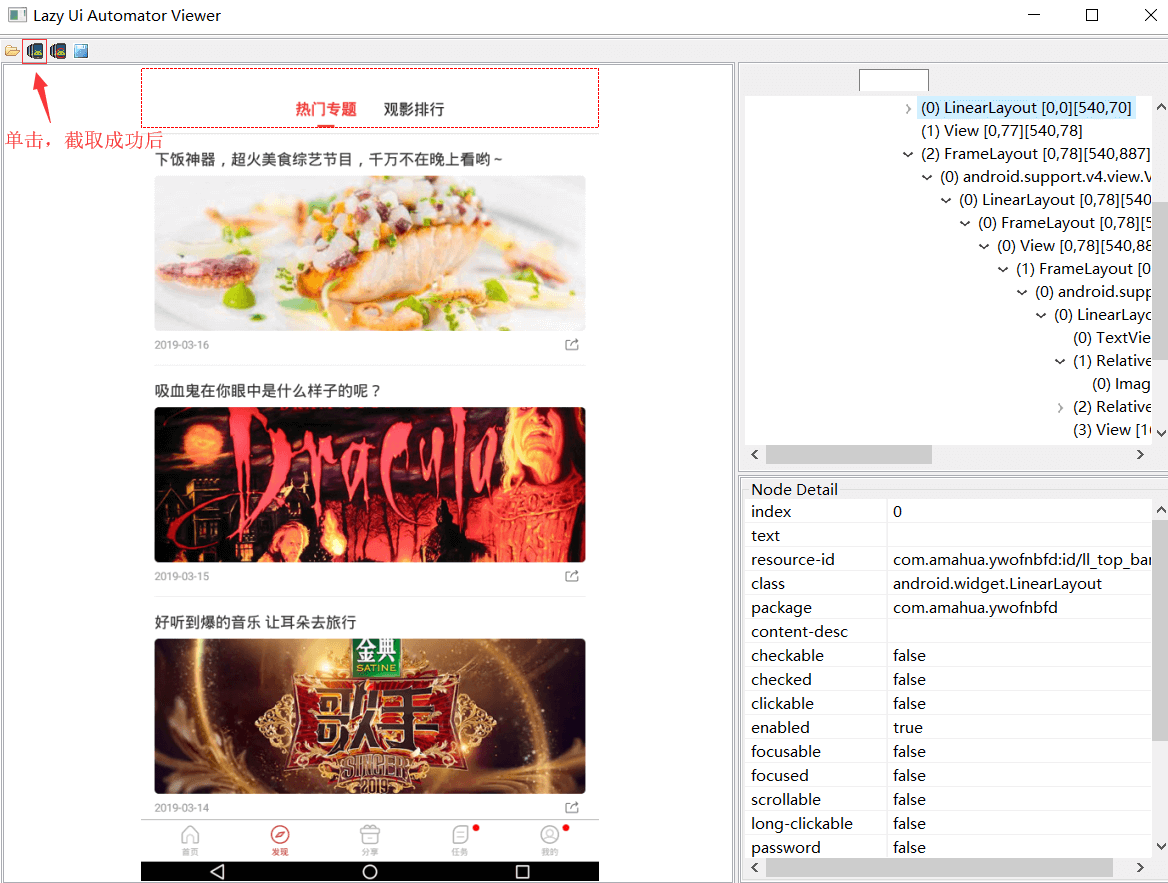
Task: Open the salmon food dish thumbnail
Action: [369, 253]
